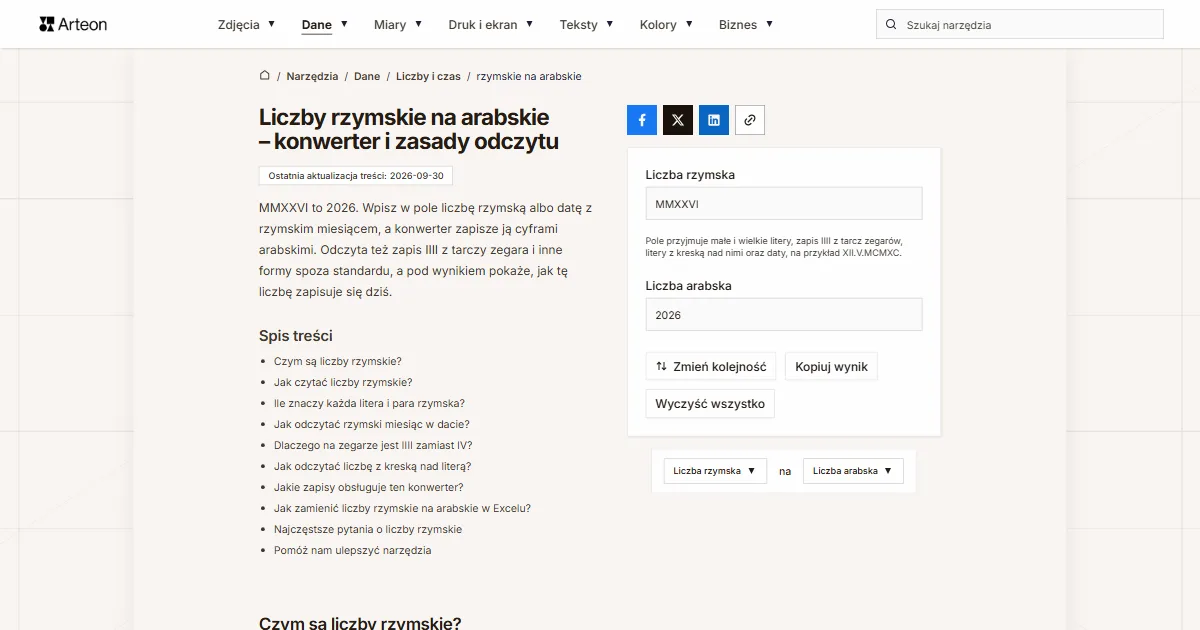Share page on X (Twitter)
The width and height of the screenshot is (1200, 630).
678,120
